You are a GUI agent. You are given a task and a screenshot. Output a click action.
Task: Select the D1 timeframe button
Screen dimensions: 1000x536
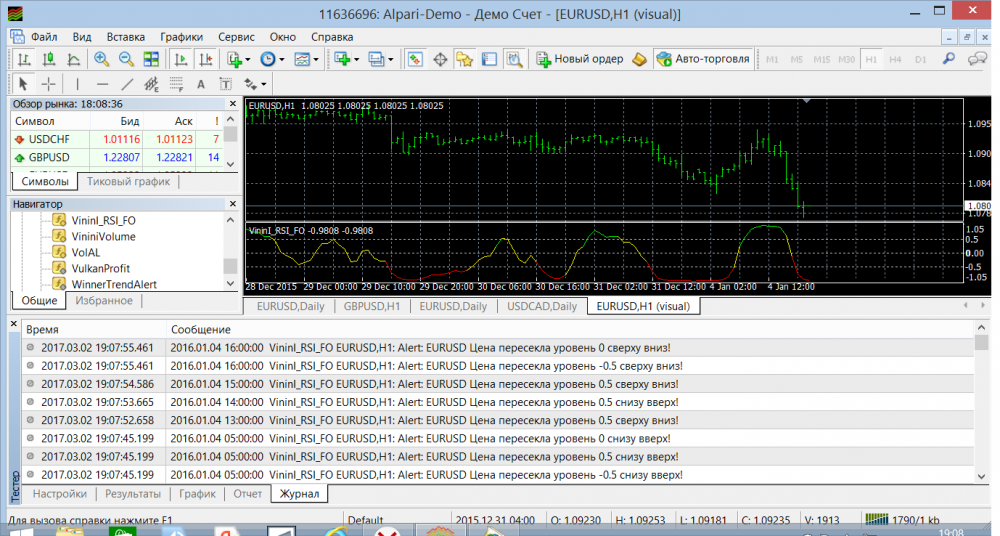tap(920, 59)
